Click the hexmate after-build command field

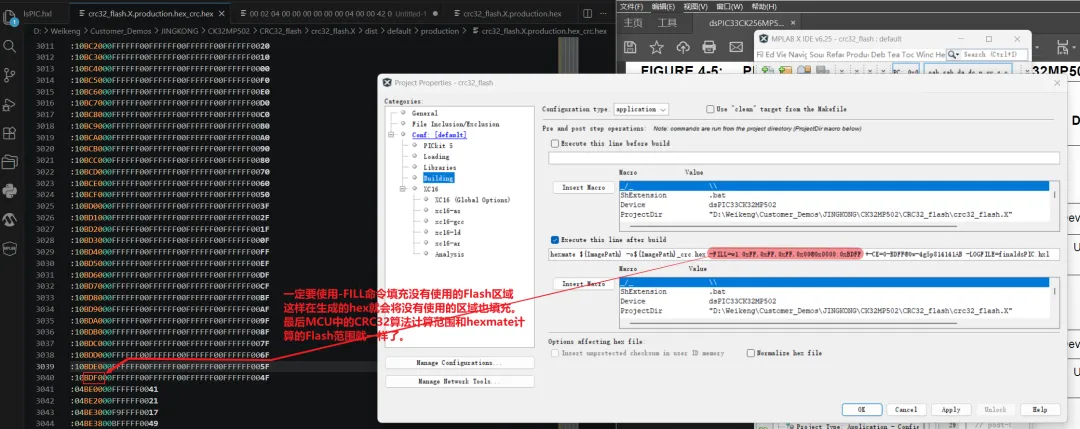click(804, 254)
